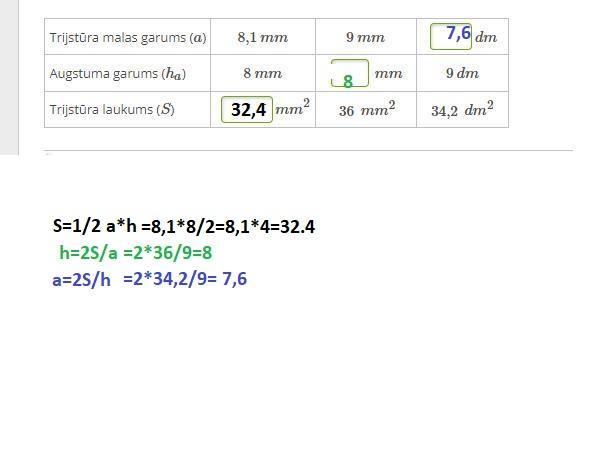
Task: Click the black formula line starting 'S=1/2 a*h'
Action: 183,226
